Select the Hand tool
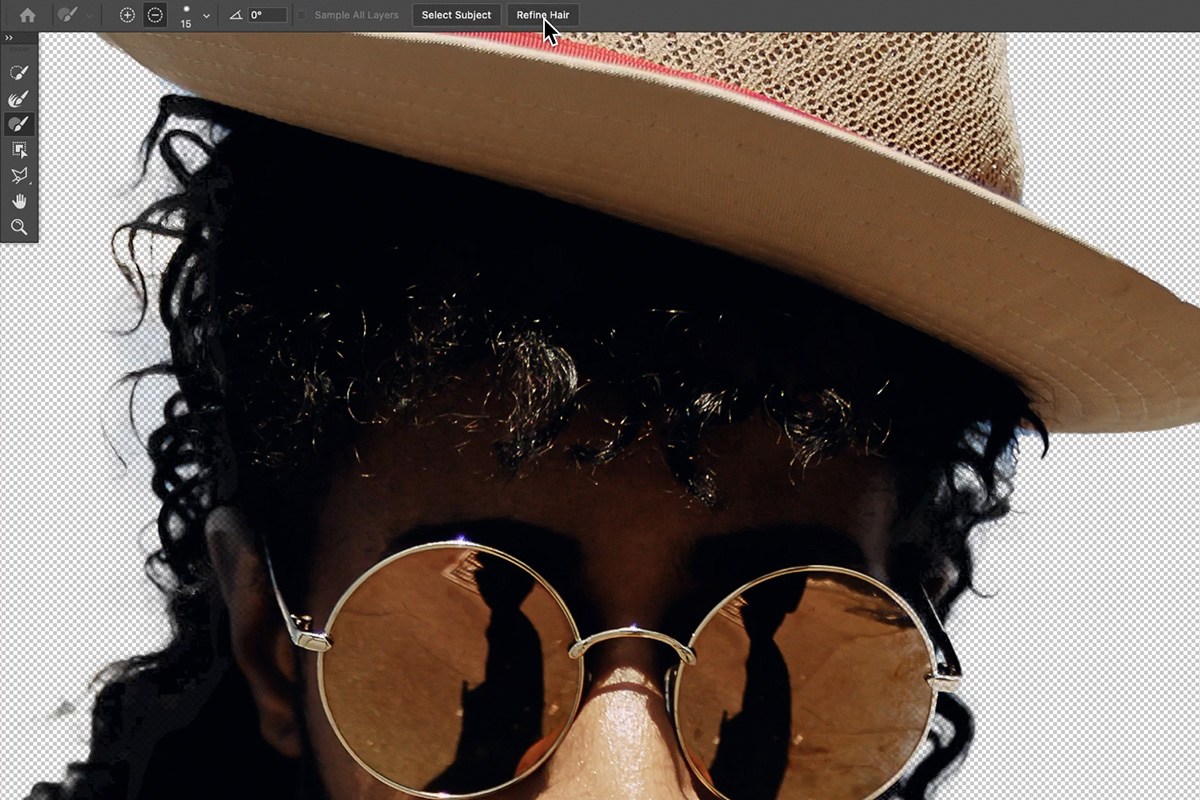 [19, 201]
